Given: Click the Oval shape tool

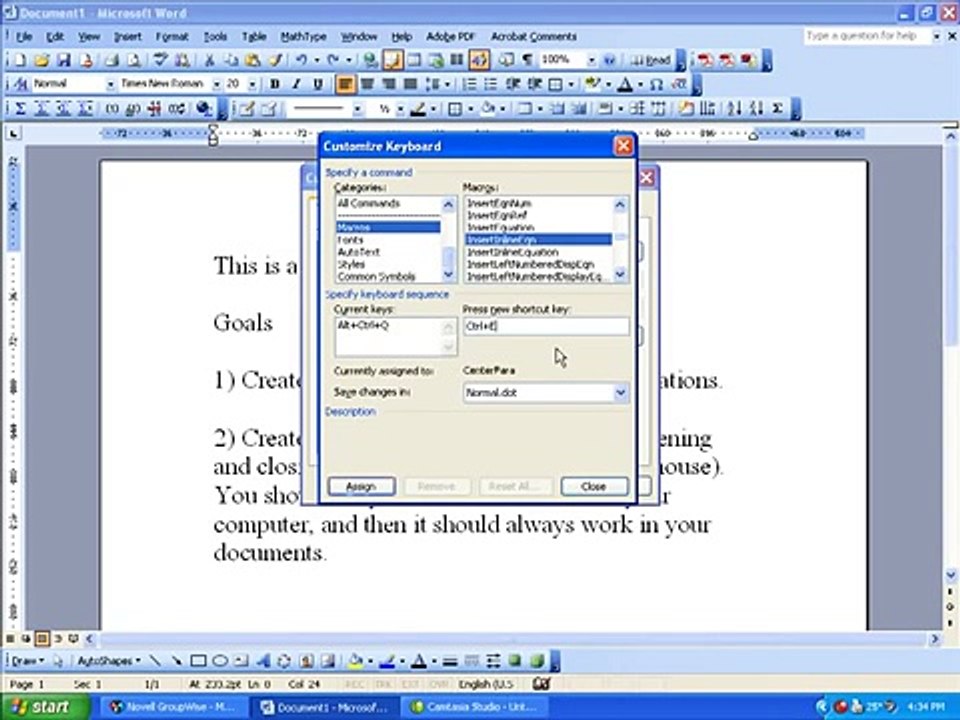Looking at the screenshot, I should click(x=220, y=661).
